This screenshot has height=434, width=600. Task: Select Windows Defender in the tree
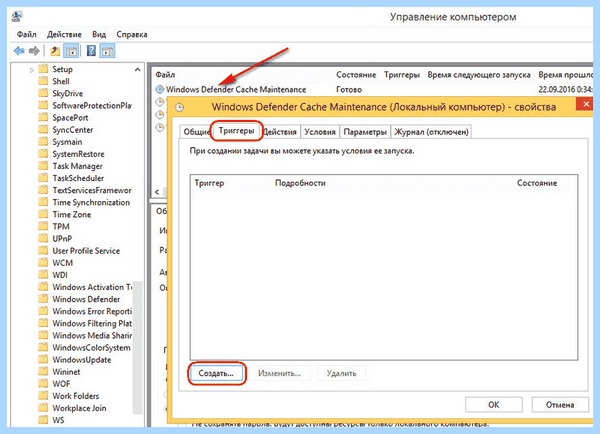click(x=86, y=299)
